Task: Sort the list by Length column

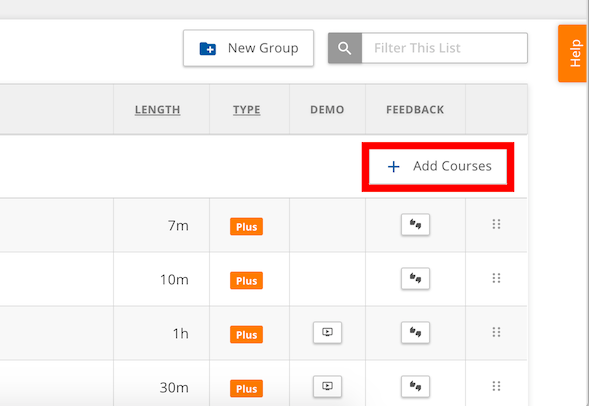Action: pos(157,110)
